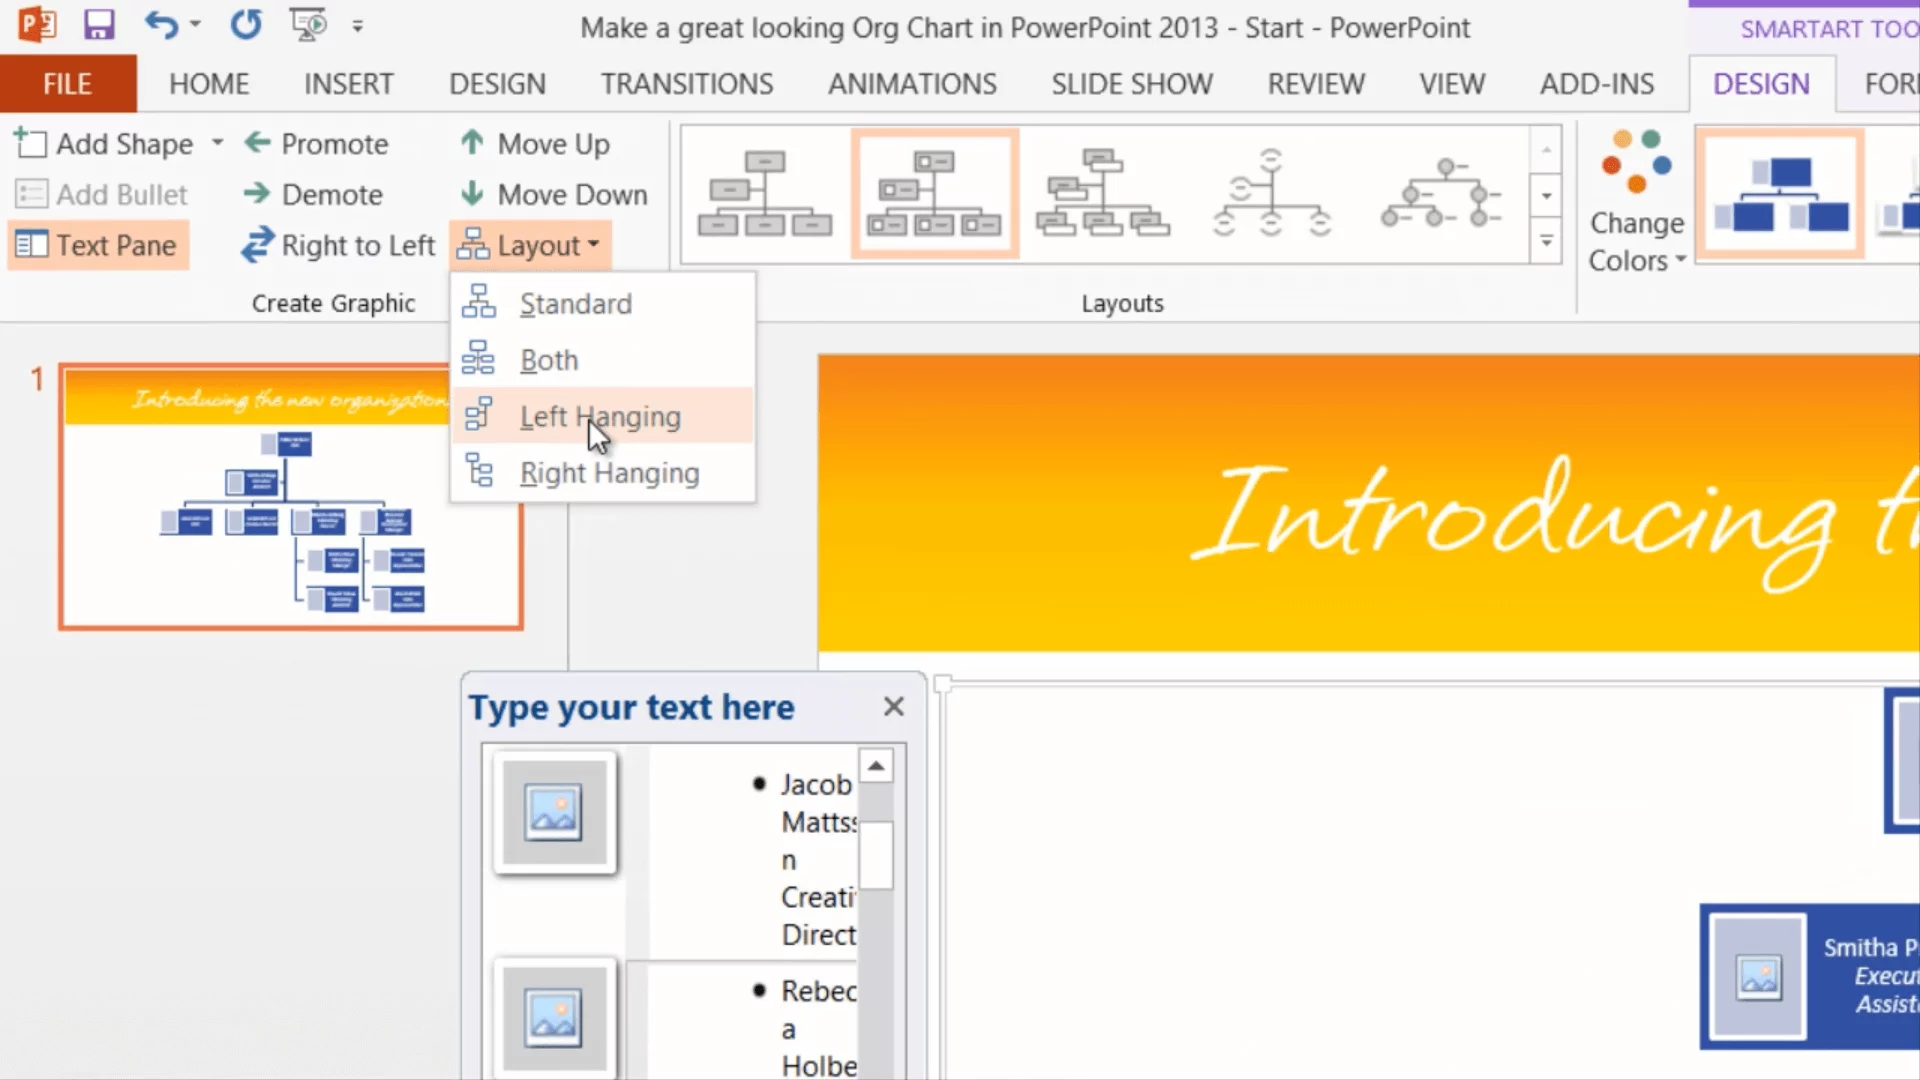The width and height of the screenshot is (1920, 1080).
Task: Expand the Layouts gallery more arrow
Action: point(1546,241)
